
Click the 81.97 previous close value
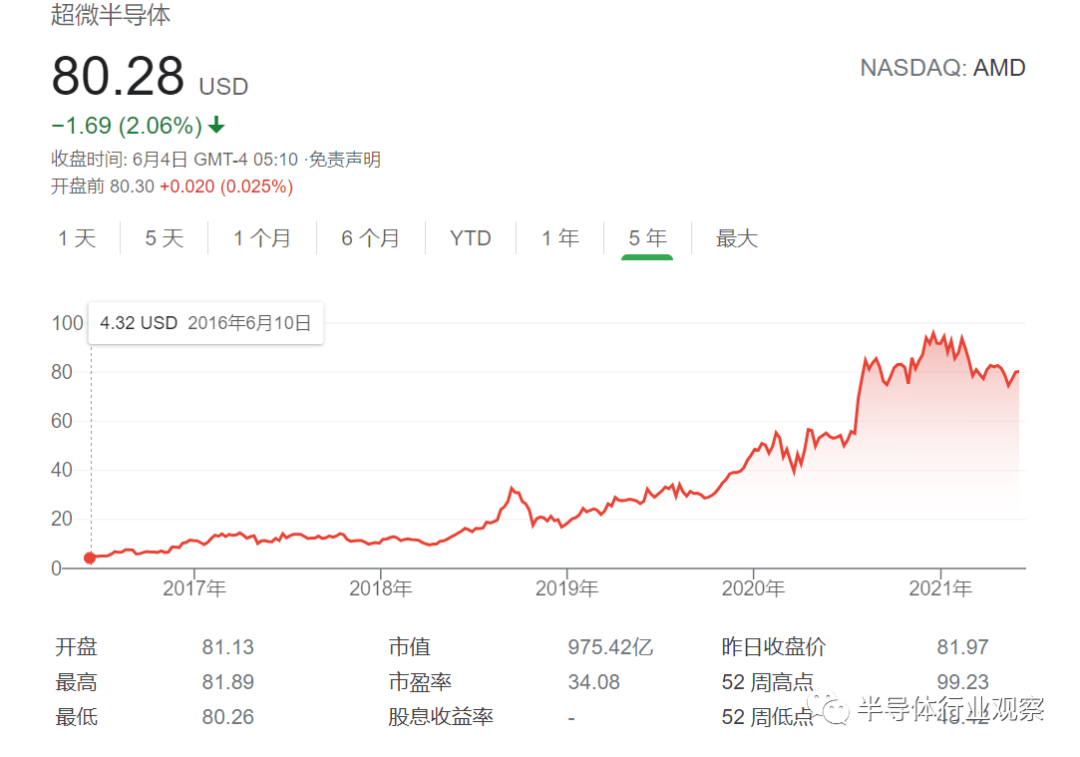[x=962, y=647]
